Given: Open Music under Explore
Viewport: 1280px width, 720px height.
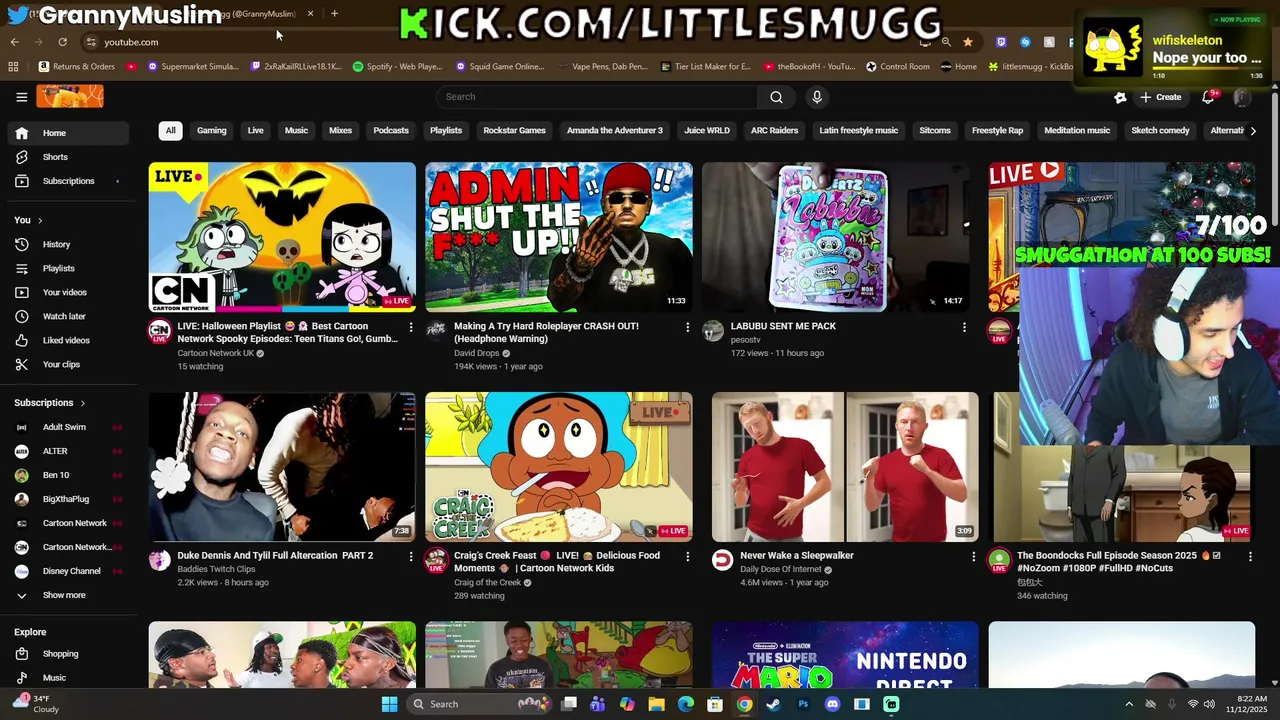Looking at the screenshot, I should tap(68, 678).
